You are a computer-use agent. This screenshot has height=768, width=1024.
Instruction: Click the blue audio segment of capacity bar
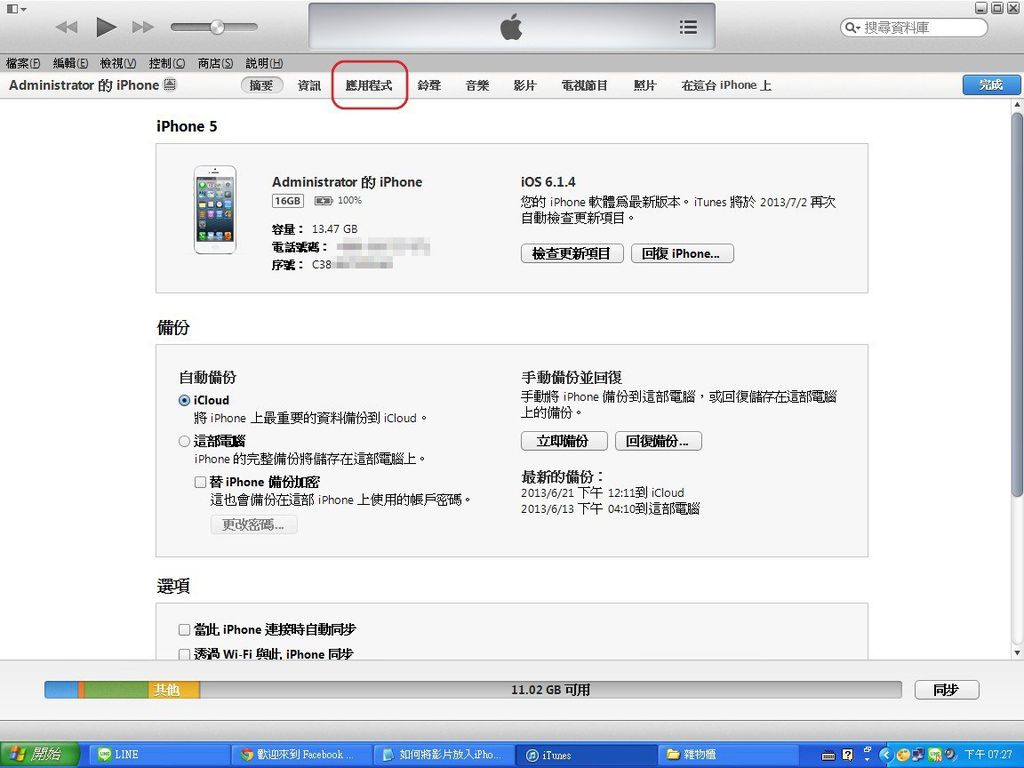click(x=61, y=690)
